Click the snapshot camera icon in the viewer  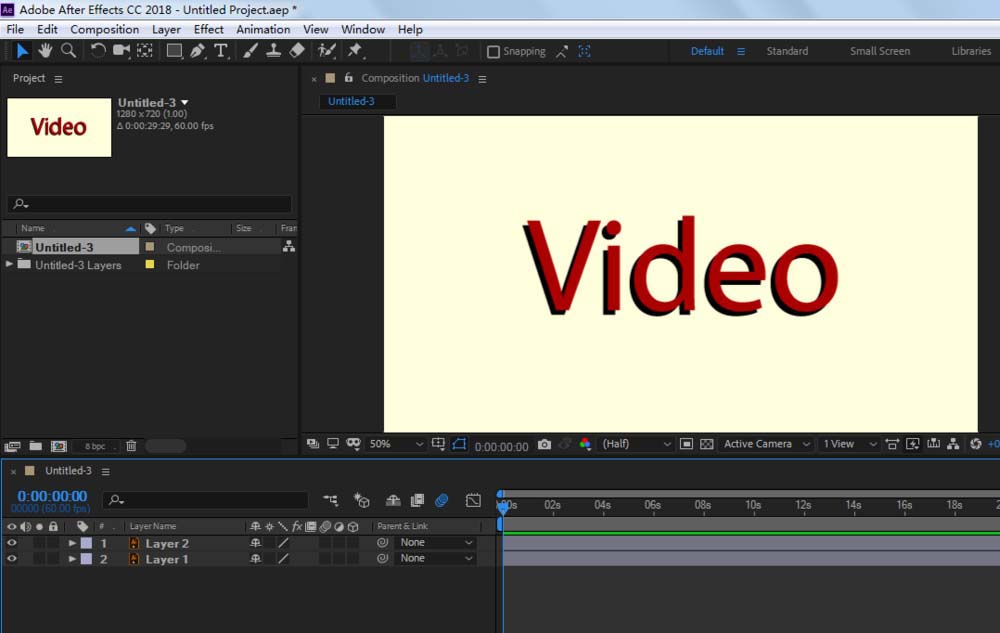point(544,445)
